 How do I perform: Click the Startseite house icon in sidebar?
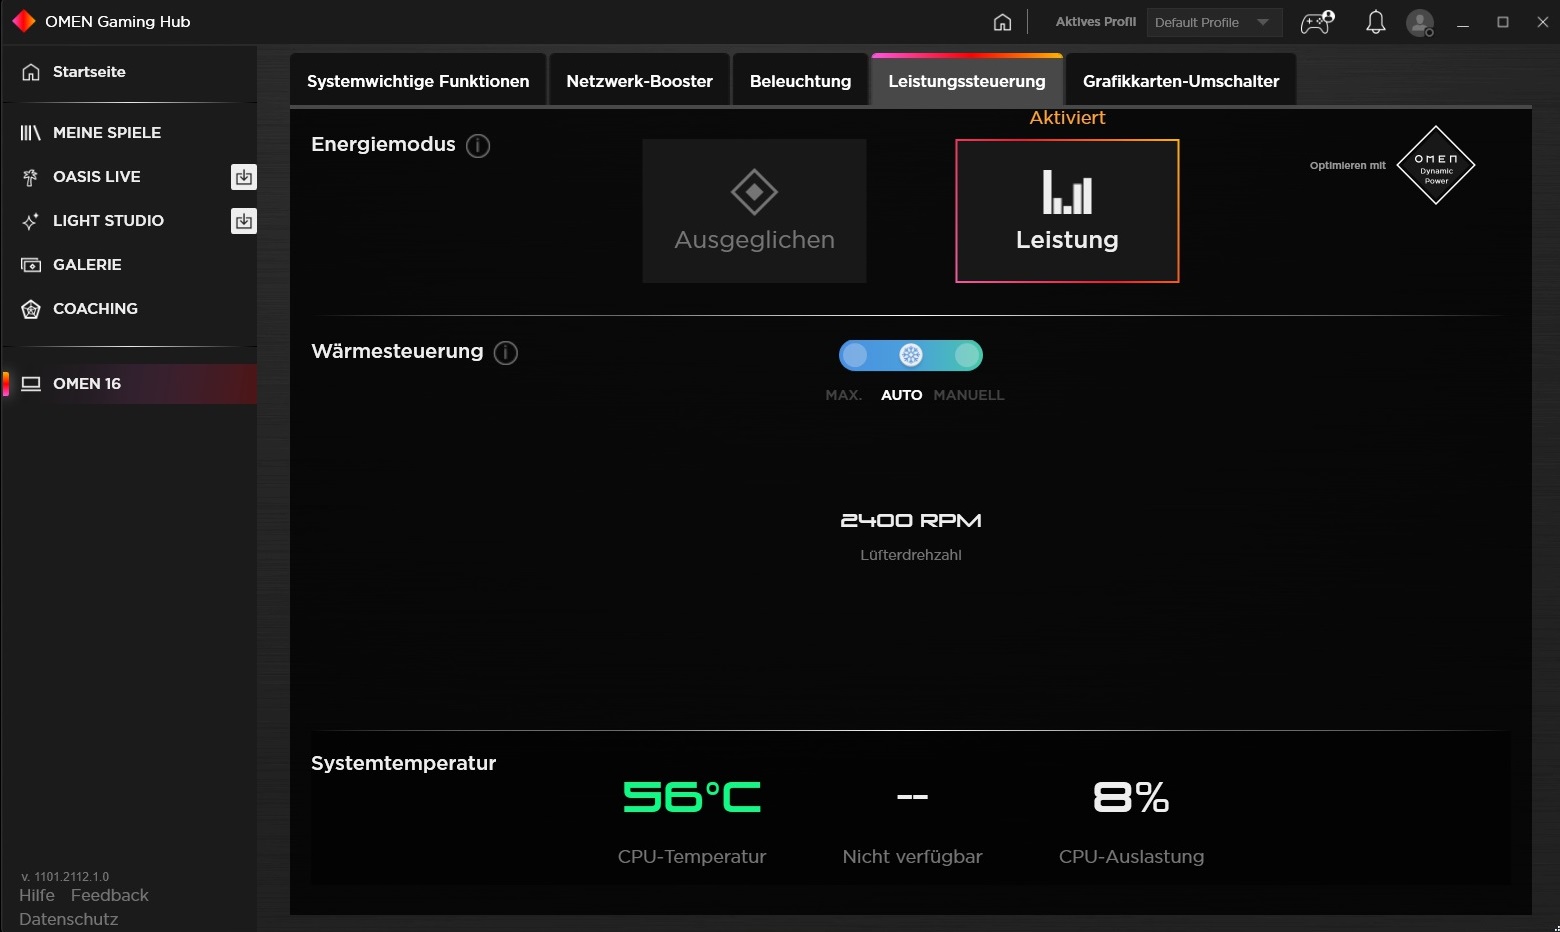pos(31,72)
